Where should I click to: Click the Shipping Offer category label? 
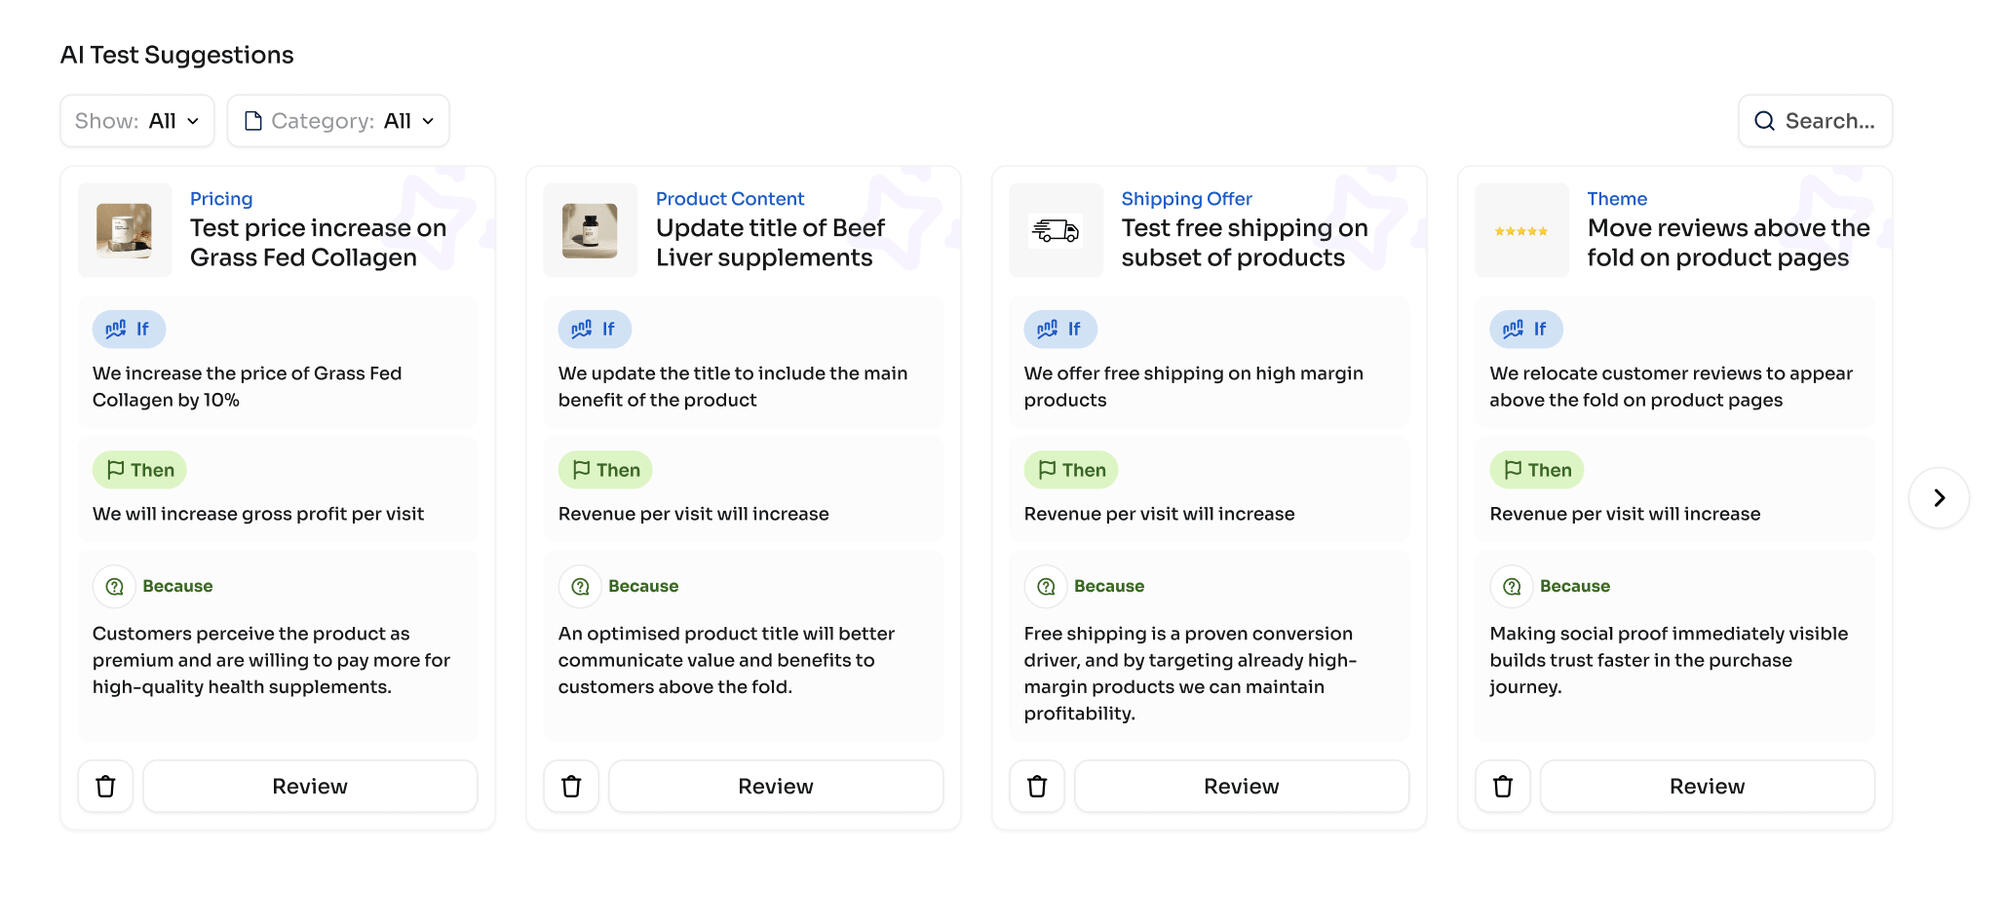point(1186,199)
